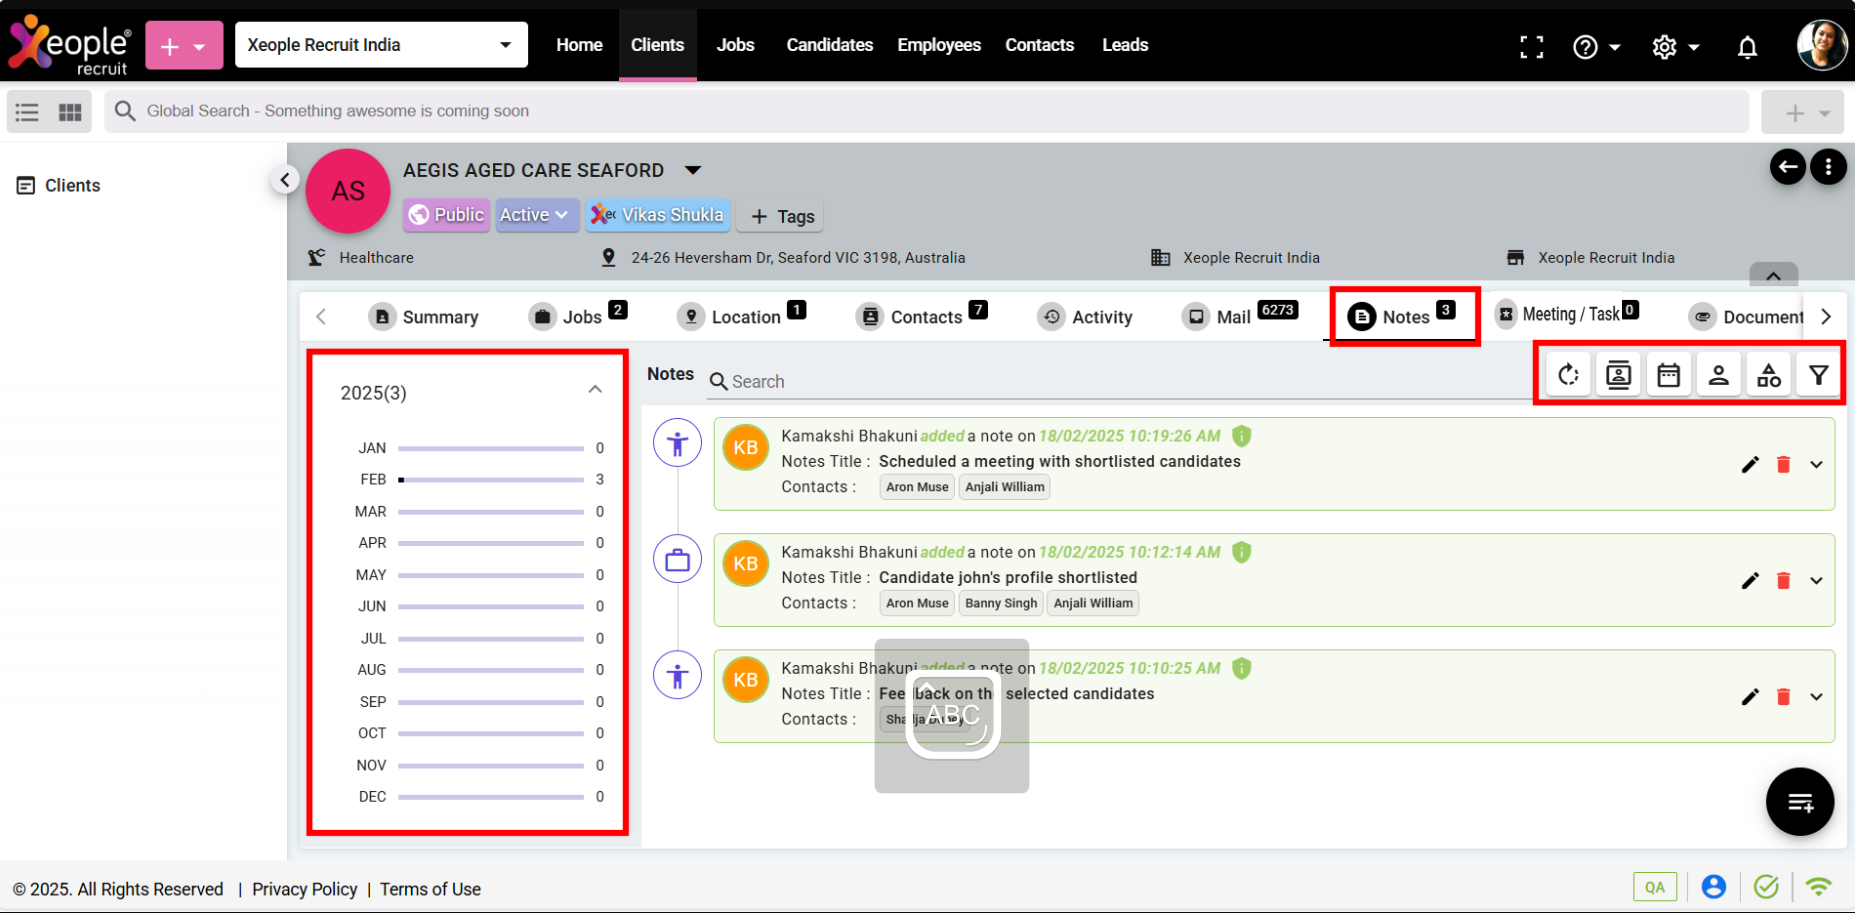Viewport: 1855px width, 913px height.
Task: Edit the Candidate john's profile shortlisted note
Action: point(1749,580)
